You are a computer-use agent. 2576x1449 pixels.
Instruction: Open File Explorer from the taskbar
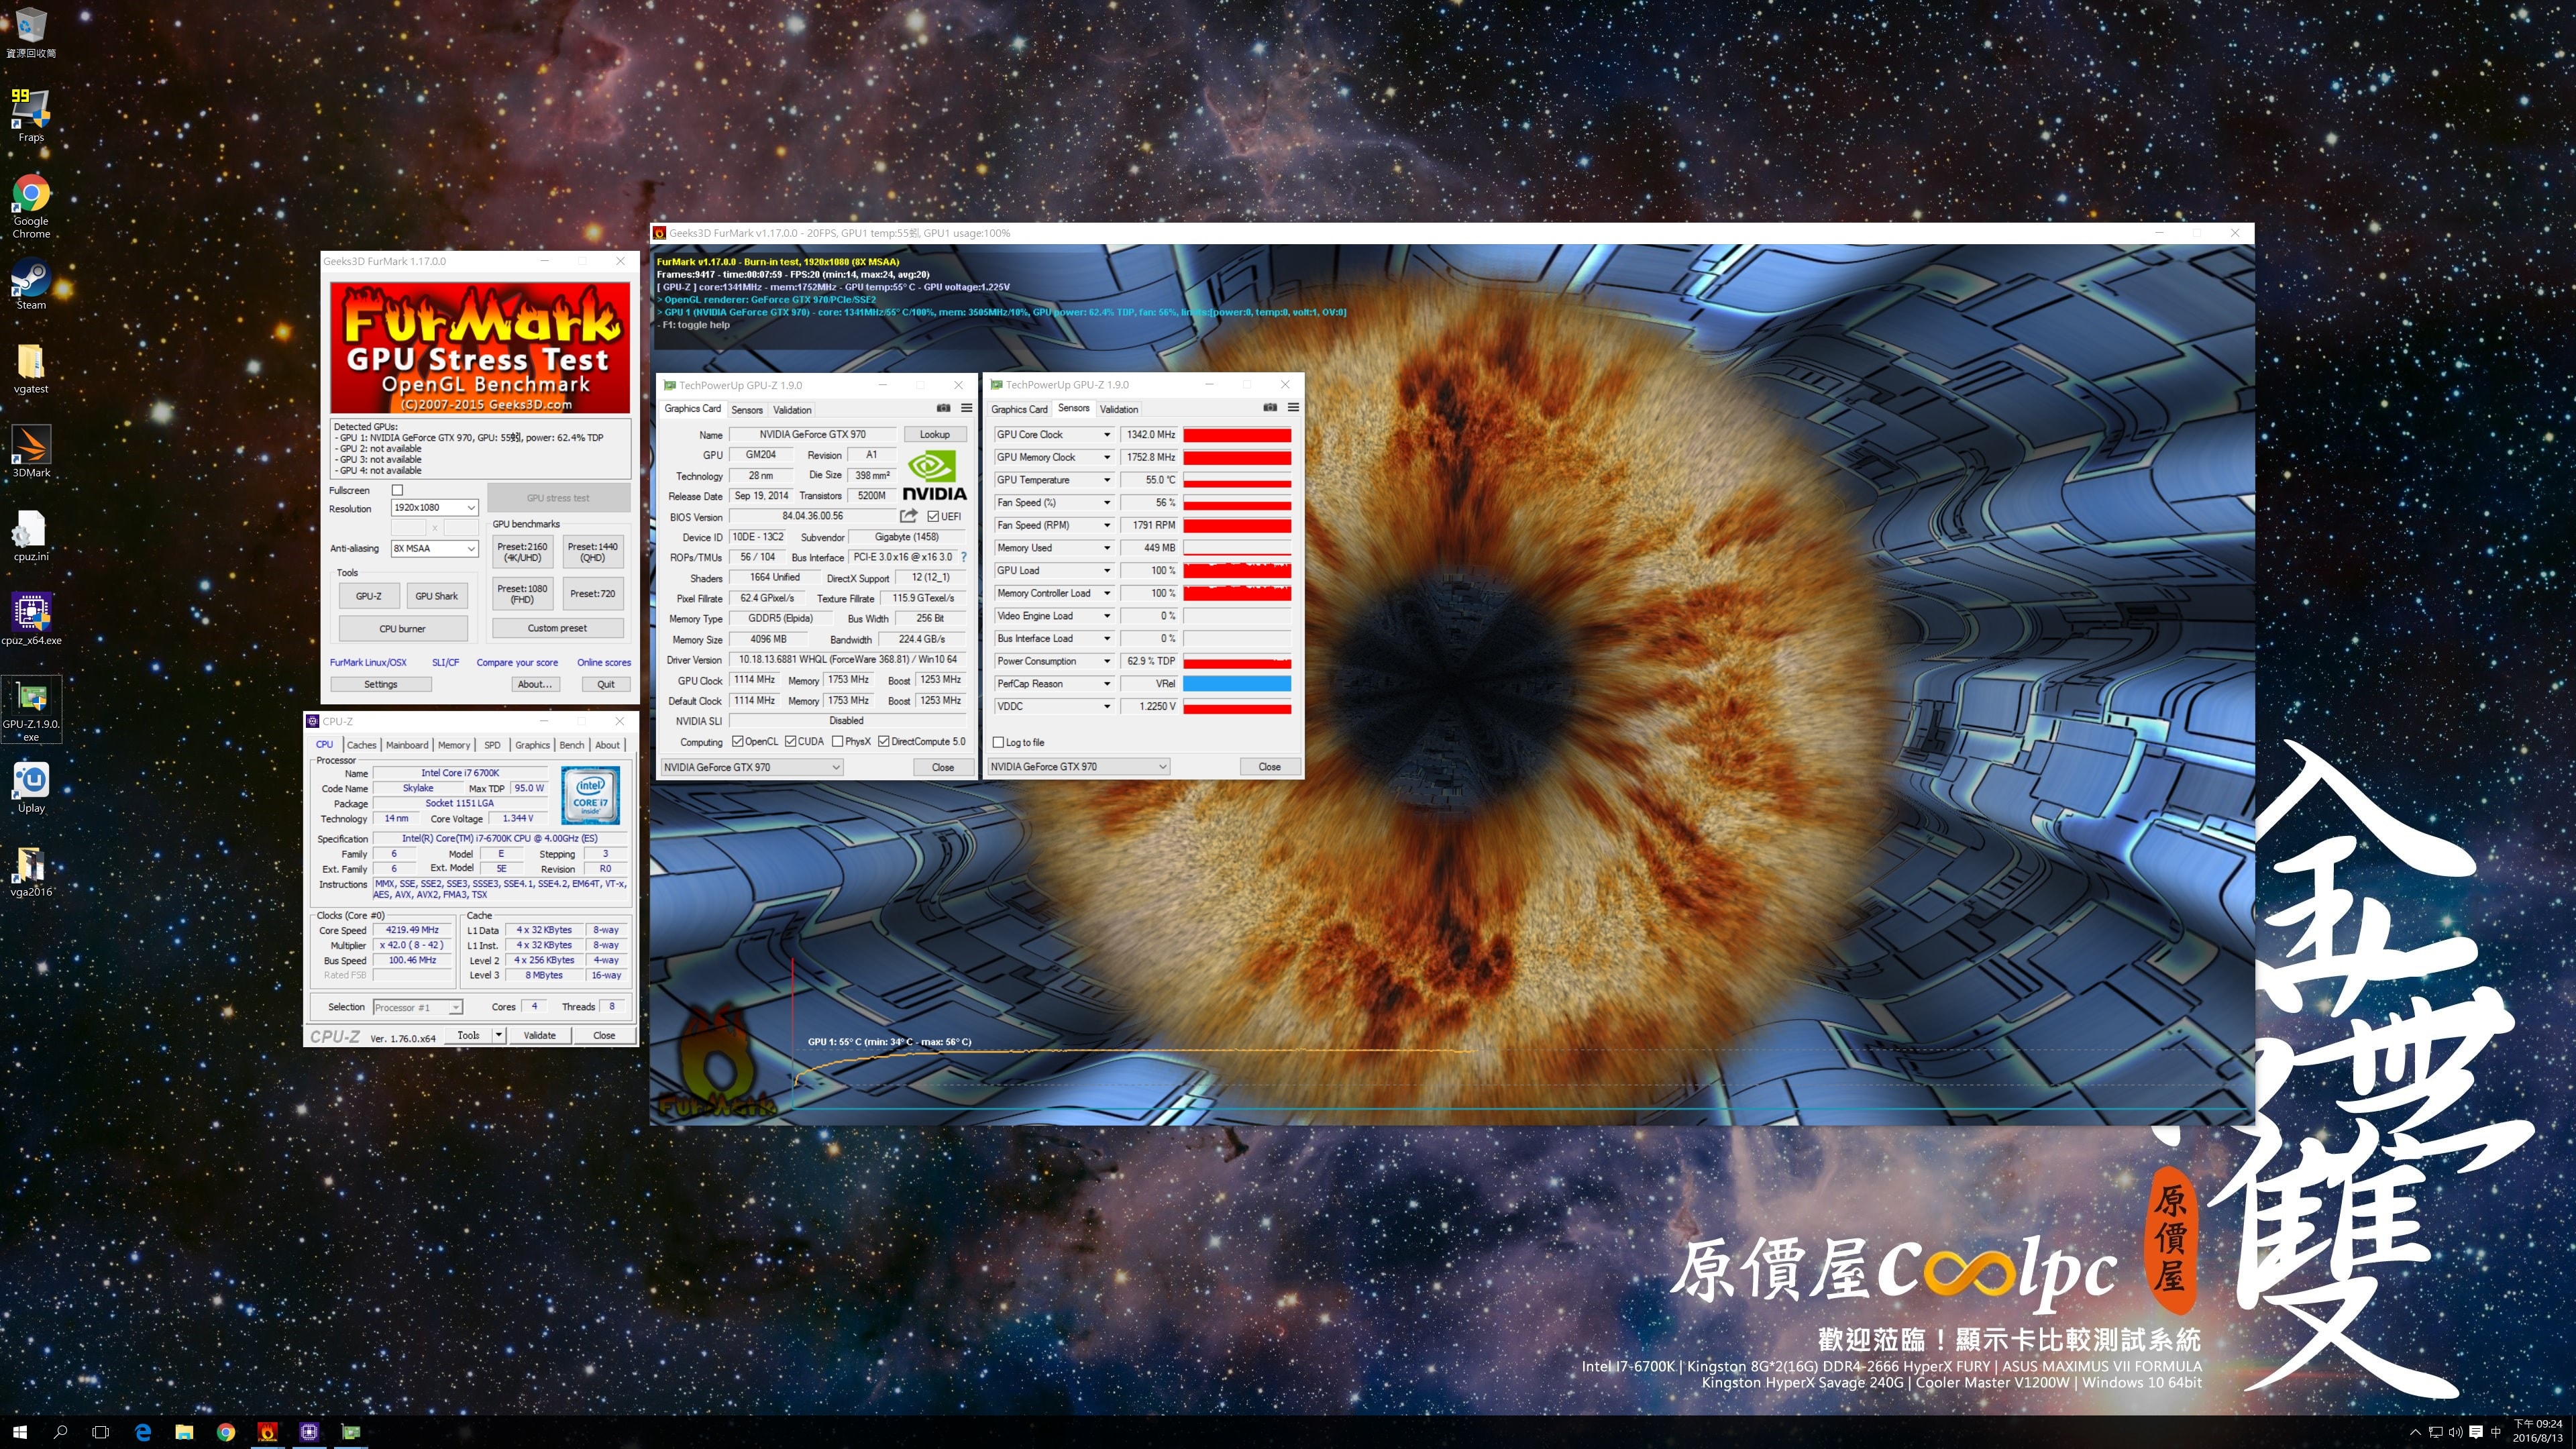click(x=184, y=1432)
